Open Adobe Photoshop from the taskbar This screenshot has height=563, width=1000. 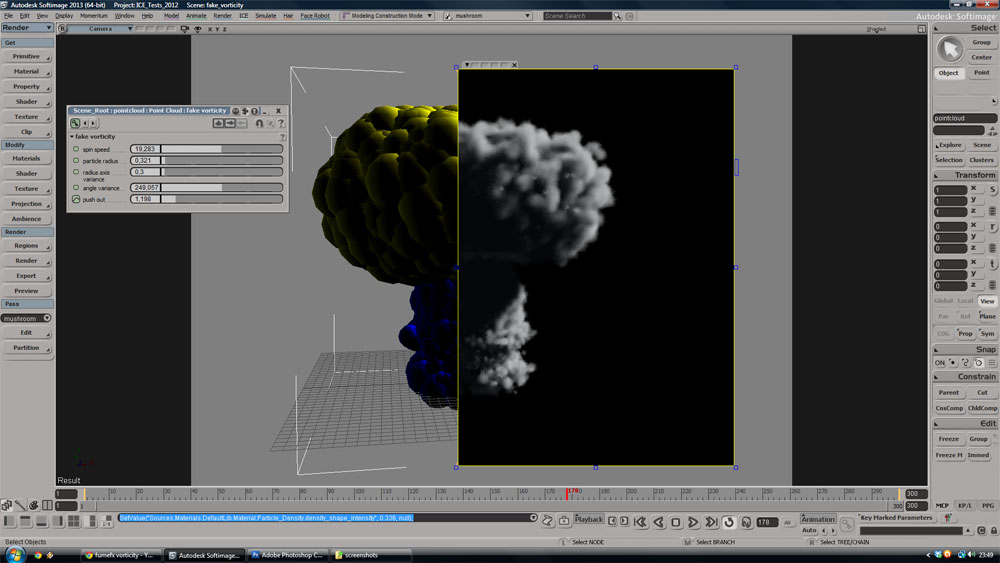click(x=287, y=554)
